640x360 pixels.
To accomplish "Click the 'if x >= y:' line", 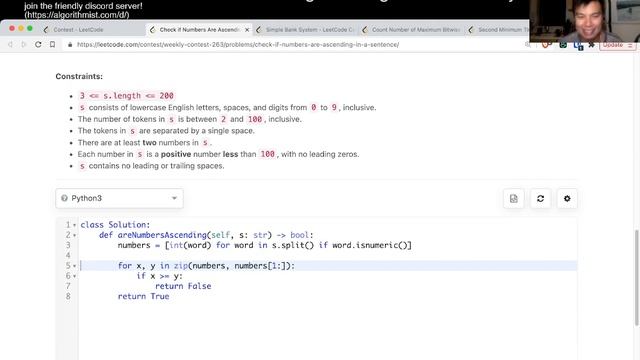I will (160, 276).
